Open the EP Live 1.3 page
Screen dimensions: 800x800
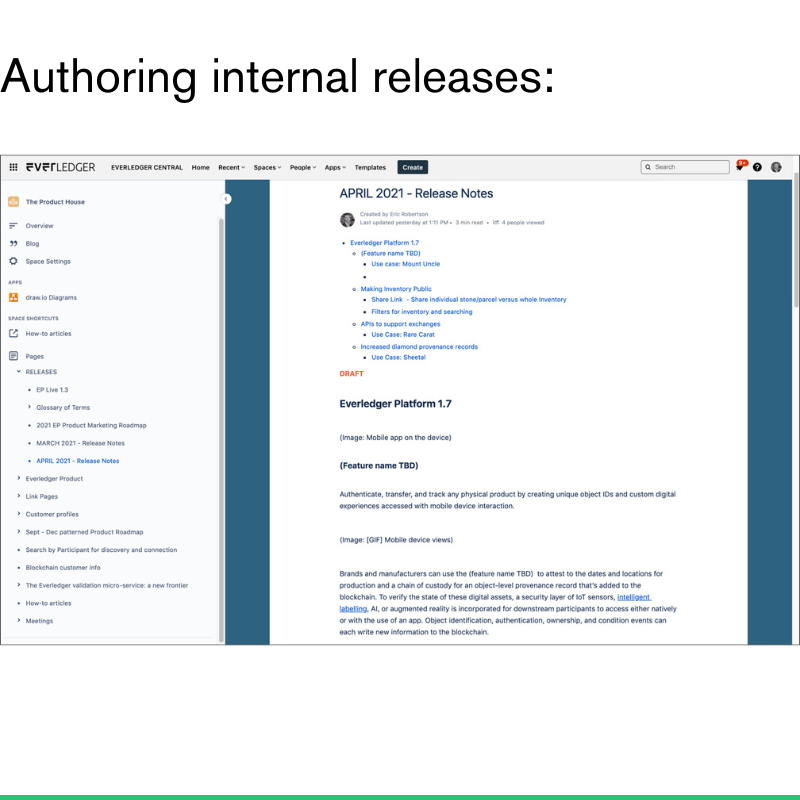tap(52, 390)
